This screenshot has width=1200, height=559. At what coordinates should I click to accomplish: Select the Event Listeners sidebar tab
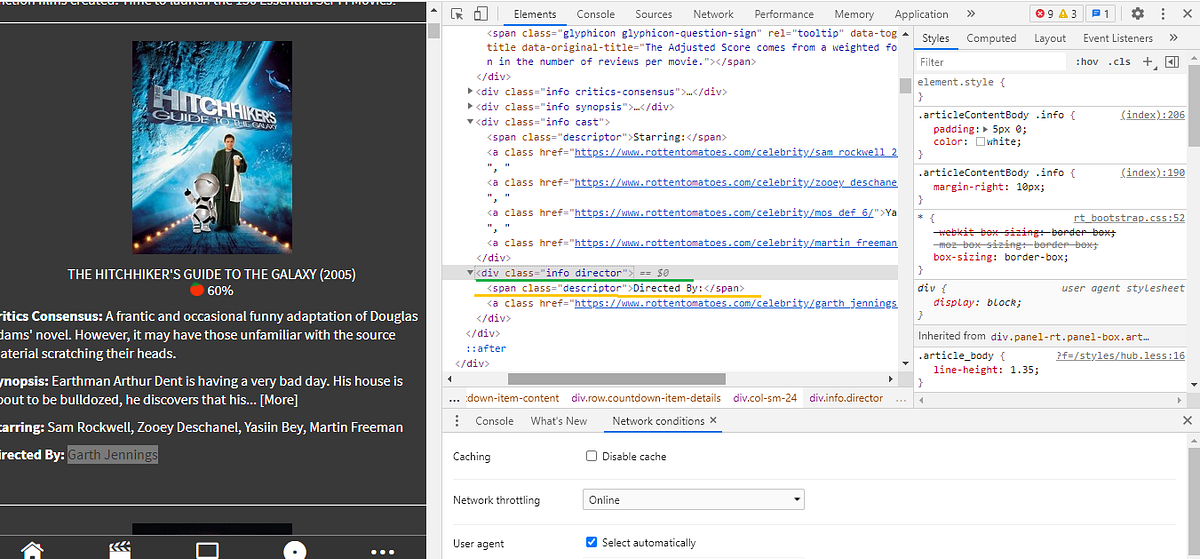pyautogui.click(x=1118, y=38)
